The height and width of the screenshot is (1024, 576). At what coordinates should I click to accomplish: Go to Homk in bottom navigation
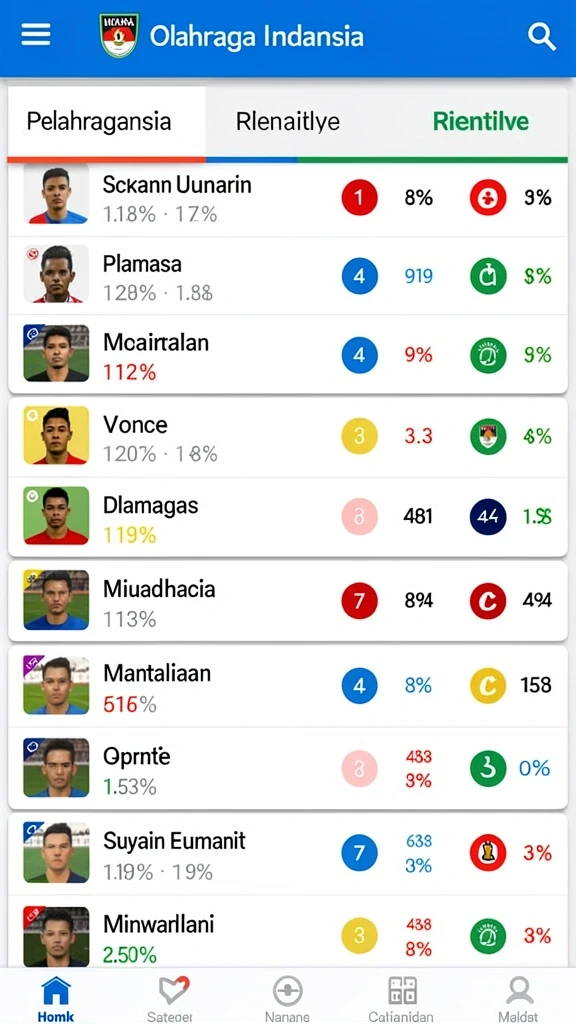[x=56, y=999]
